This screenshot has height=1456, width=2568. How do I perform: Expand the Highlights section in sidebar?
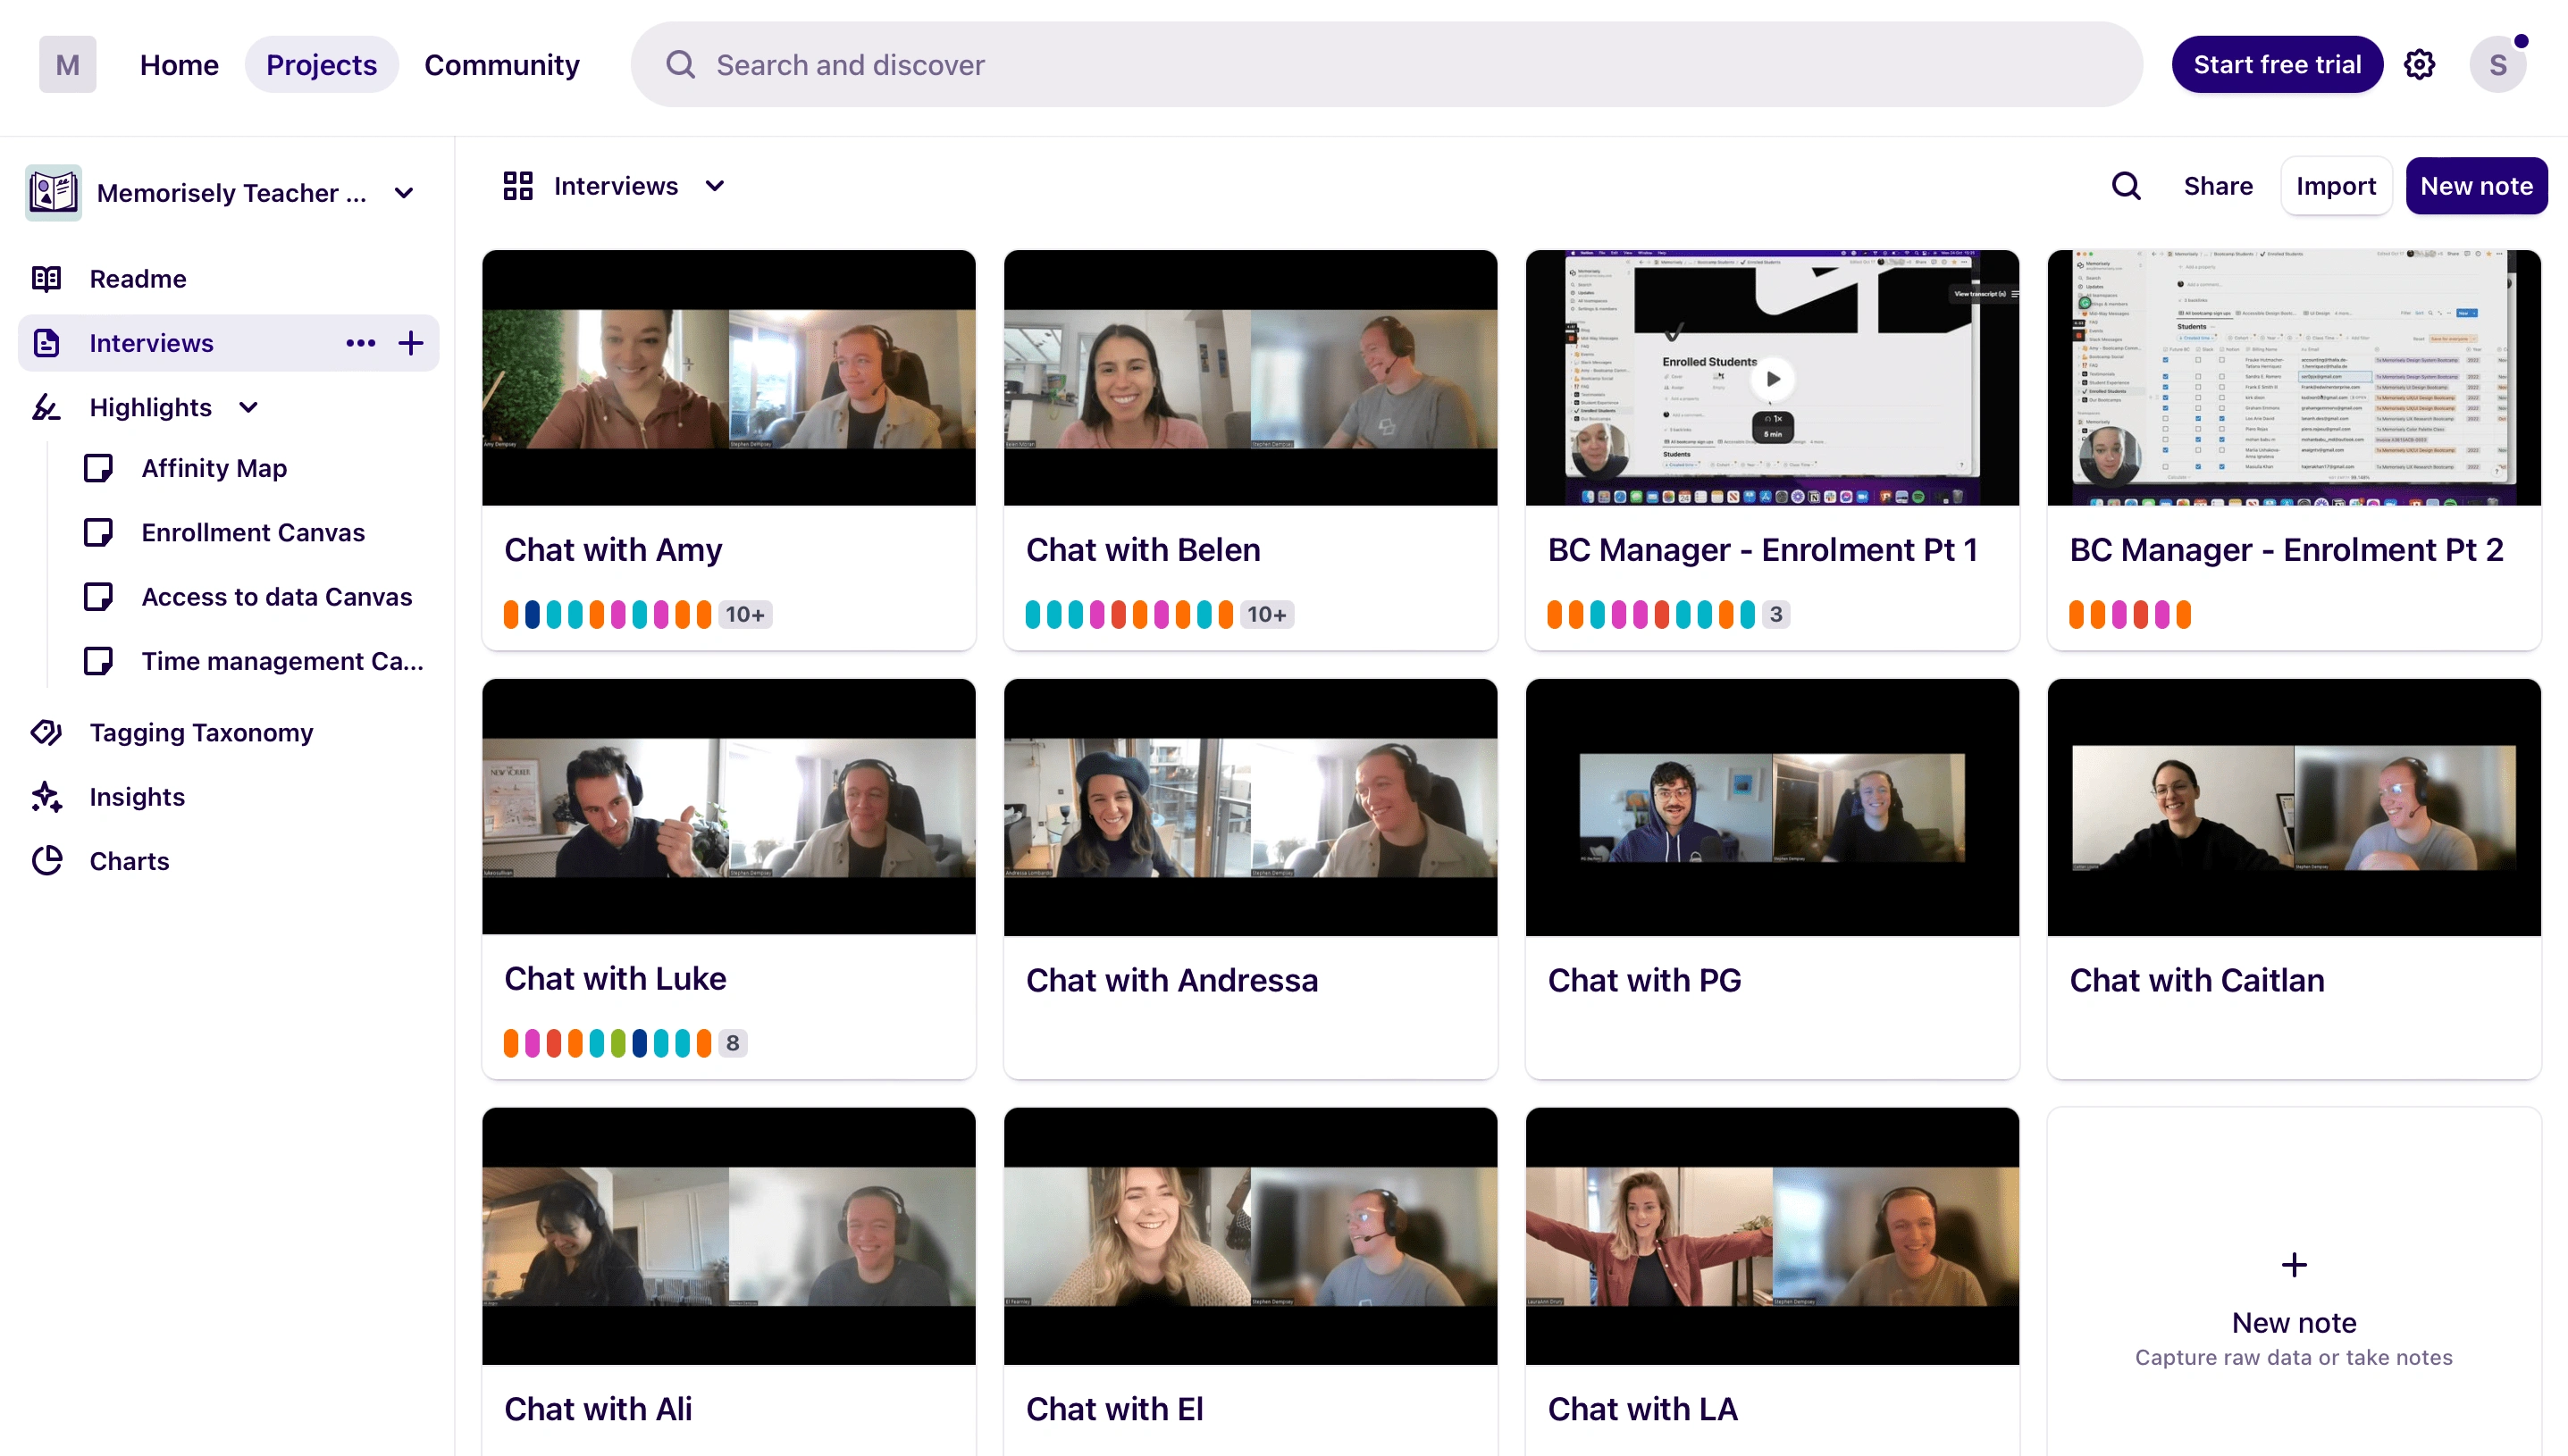click(x=247, y=407)
